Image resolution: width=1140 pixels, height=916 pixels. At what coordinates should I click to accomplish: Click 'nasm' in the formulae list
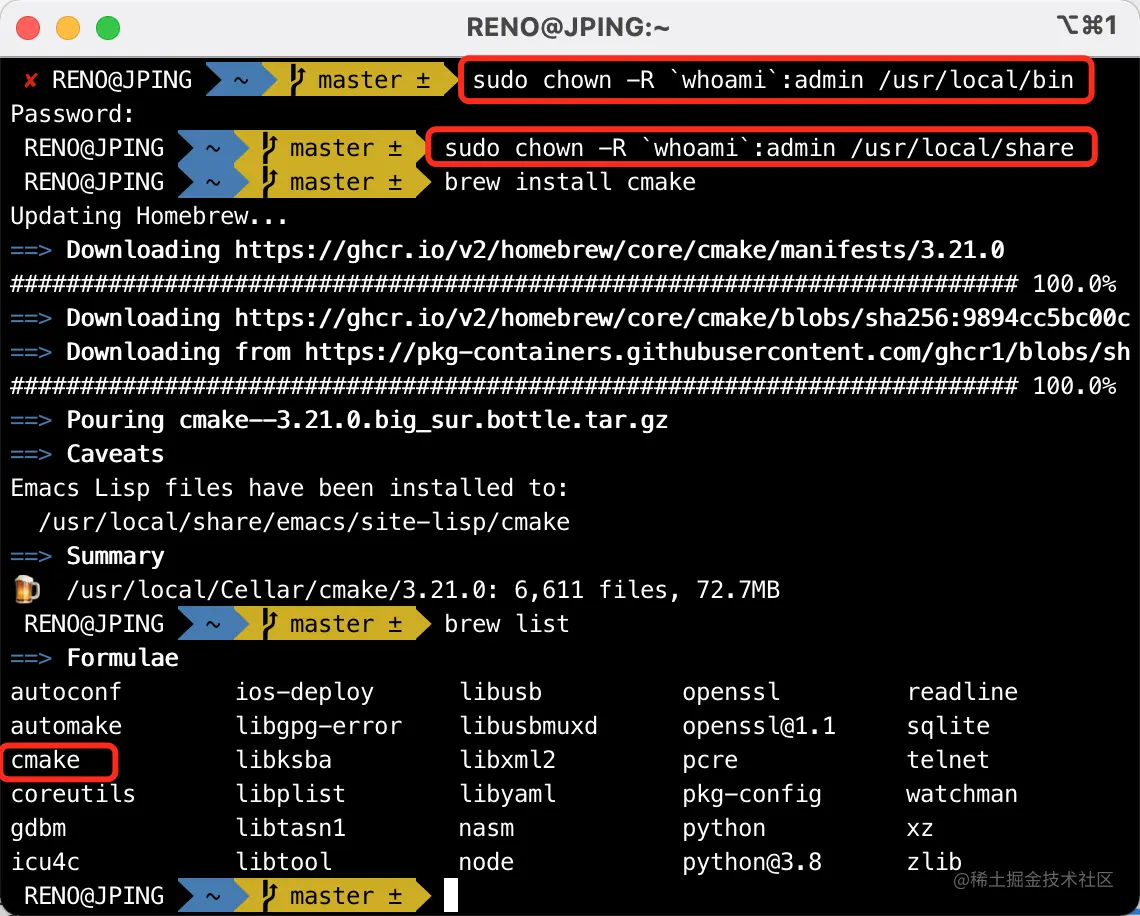[x=486, y=828]
